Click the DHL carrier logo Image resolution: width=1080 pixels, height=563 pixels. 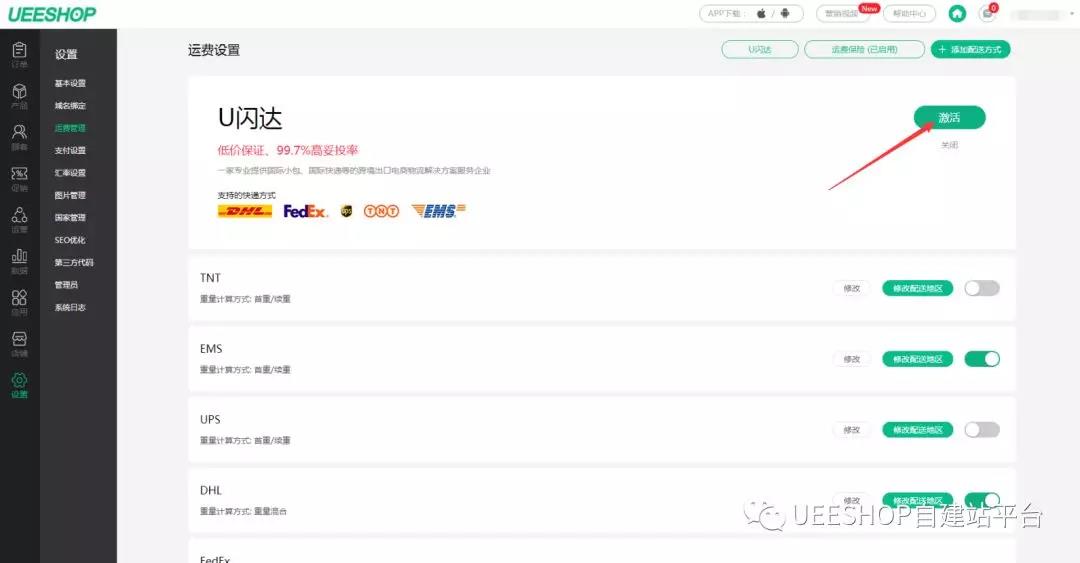click(x=245, y=211)
